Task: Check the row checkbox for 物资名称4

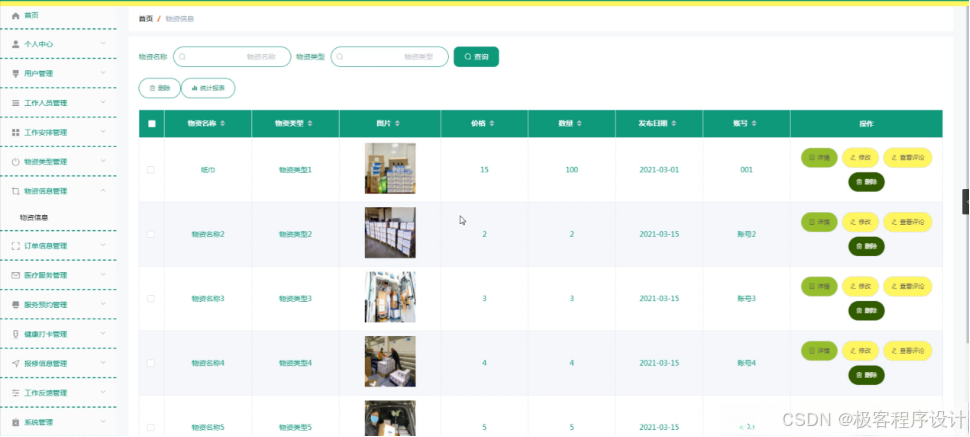Action: [x=151, y=363]
